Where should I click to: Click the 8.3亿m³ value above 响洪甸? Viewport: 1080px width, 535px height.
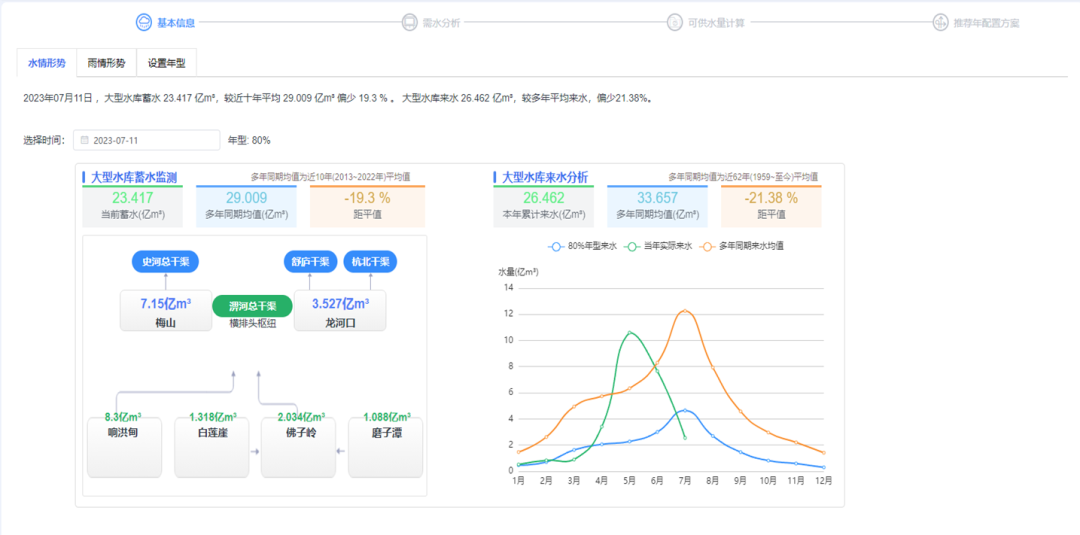point(123,417)
